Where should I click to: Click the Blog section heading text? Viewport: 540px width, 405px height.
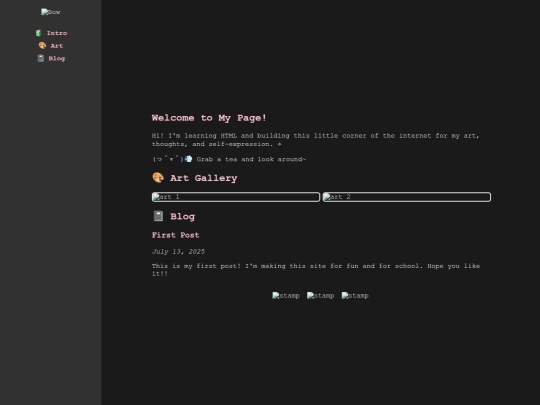(183, 217)
